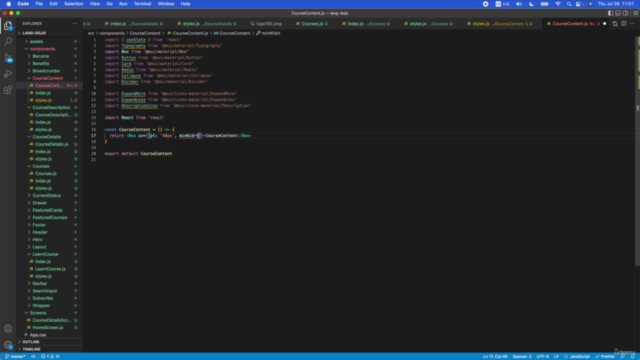640x360 pixels.
Task: Collapse the CourseContent folder
Action: tap(48, 78)
